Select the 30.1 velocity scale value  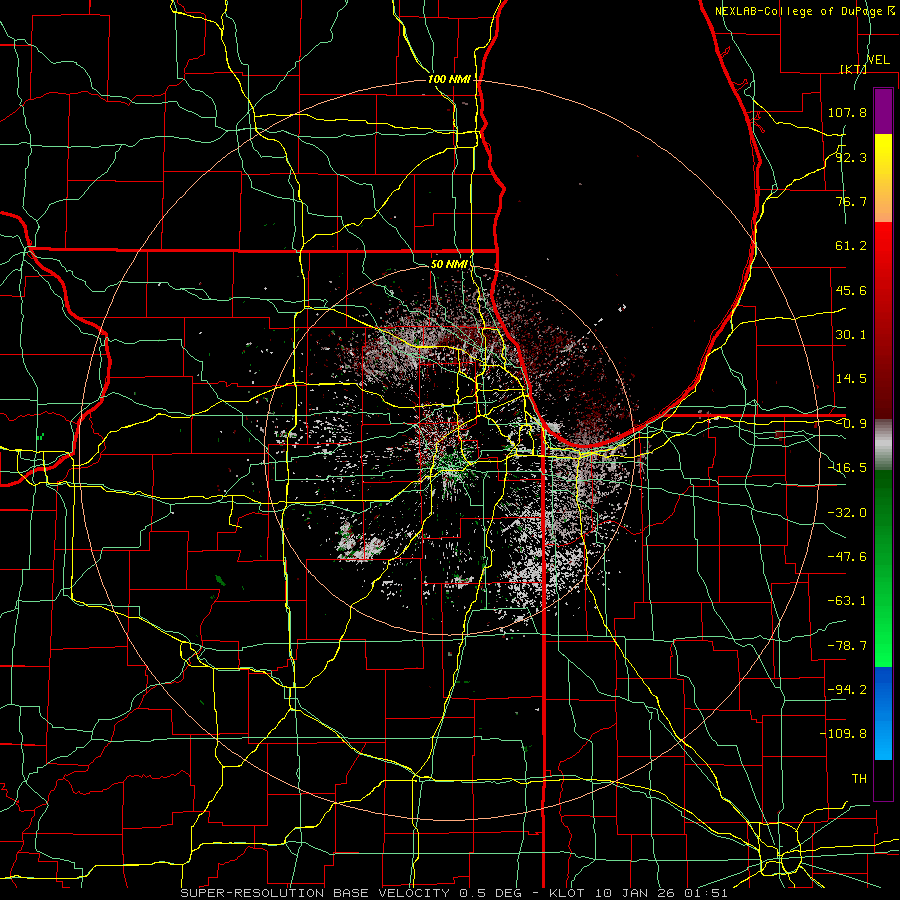click(x=851, y=335)
